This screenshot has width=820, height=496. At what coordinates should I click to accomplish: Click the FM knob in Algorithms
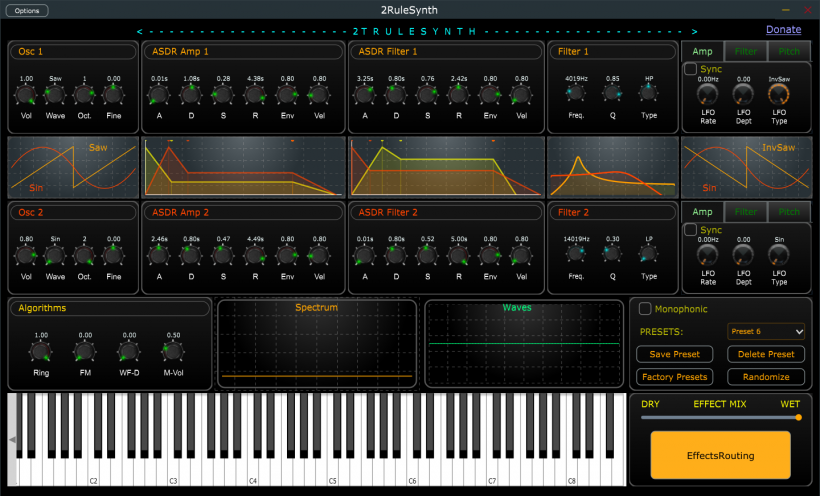tap(85, 352)
